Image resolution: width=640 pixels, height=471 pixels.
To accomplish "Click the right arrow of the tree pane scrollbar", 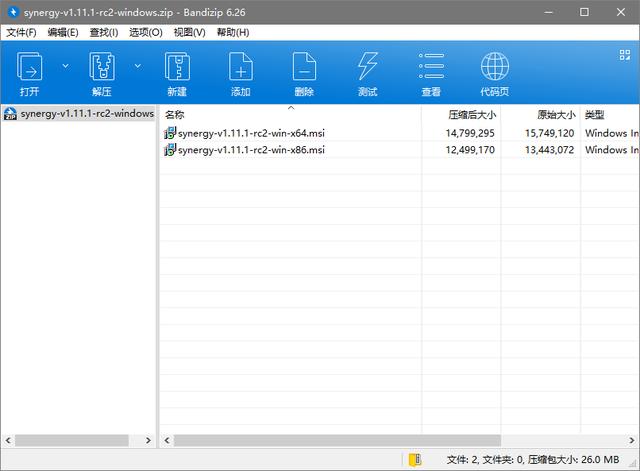I will point(148,440).
